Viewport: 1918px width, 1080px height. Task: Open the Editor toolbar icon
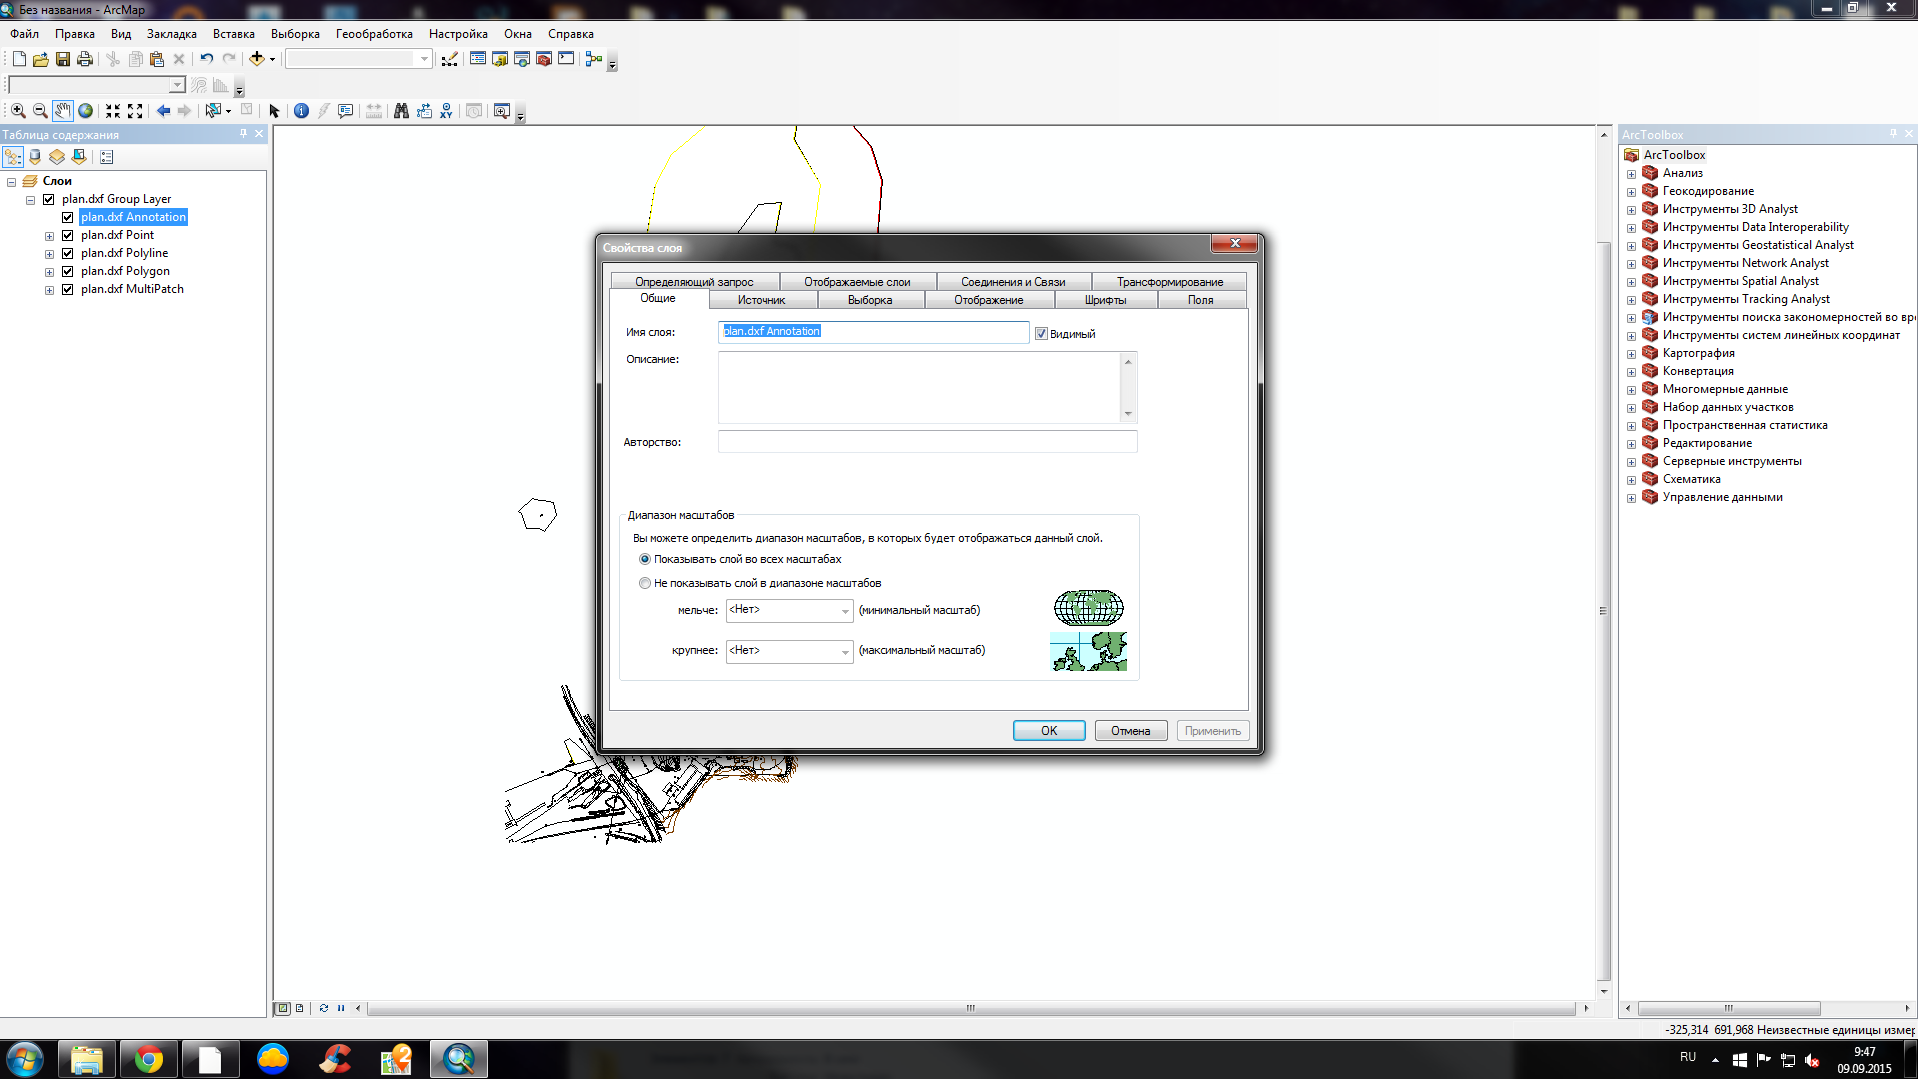(x=450, y=59)
